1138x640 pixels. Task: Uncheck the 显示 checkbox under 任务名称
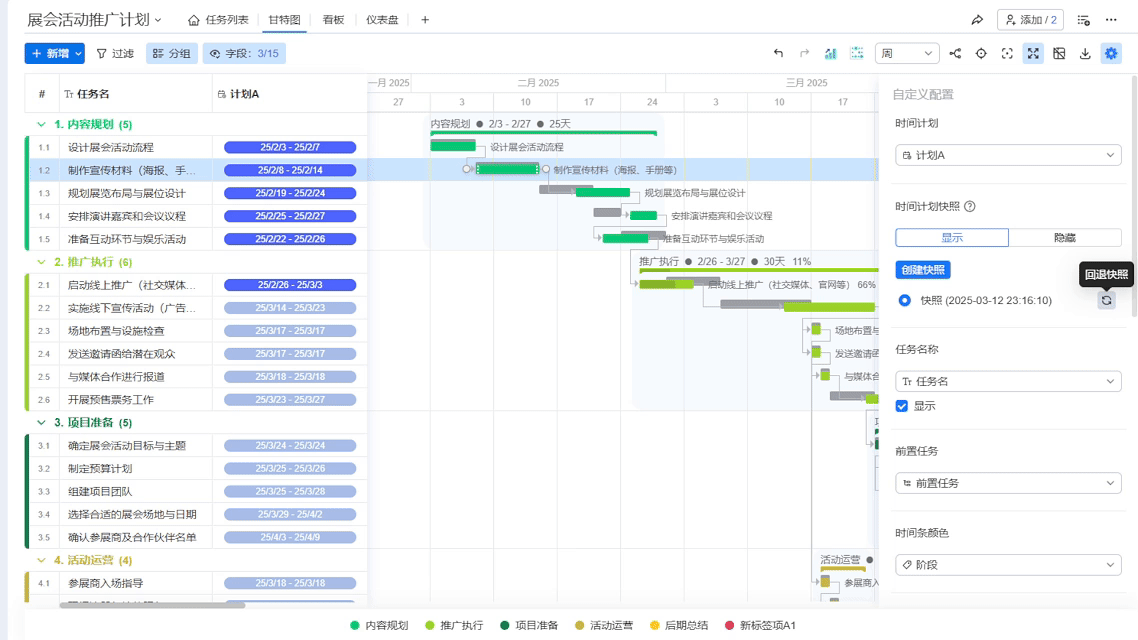point(902,406)
